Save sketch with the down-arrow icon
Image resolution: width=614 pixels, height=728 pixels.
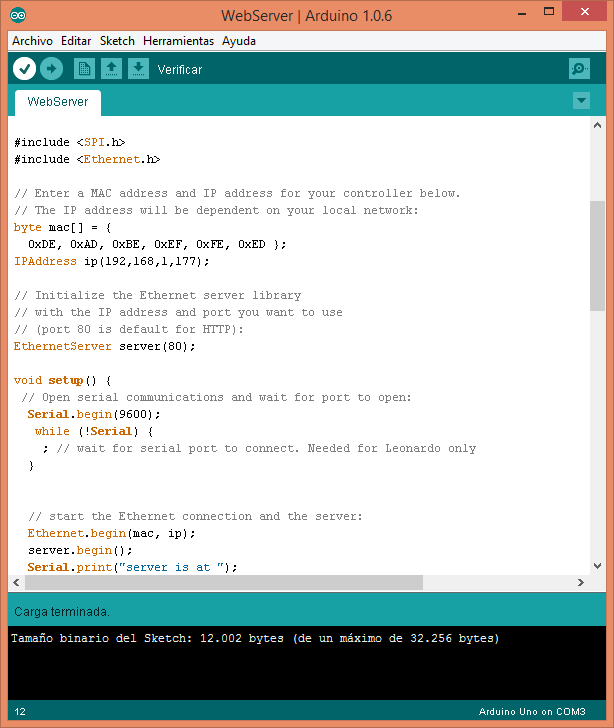[138, 69]
